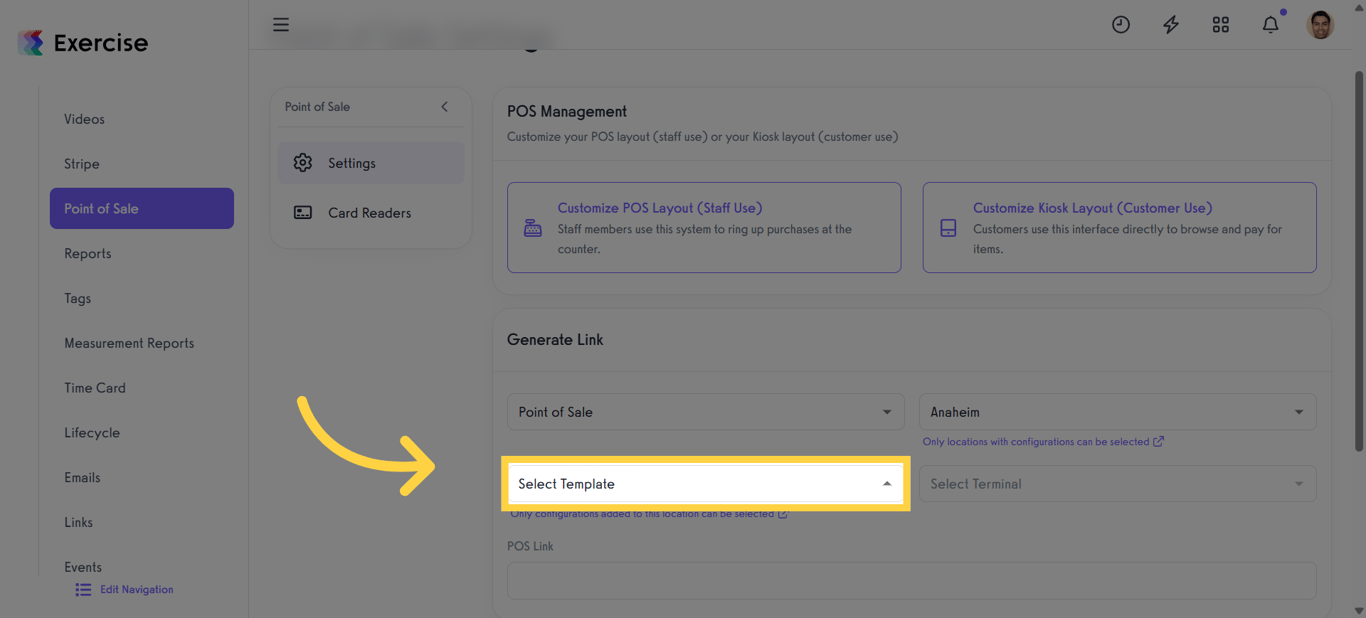
Task: Click the user profile avatar
Action: [1320, 24]
